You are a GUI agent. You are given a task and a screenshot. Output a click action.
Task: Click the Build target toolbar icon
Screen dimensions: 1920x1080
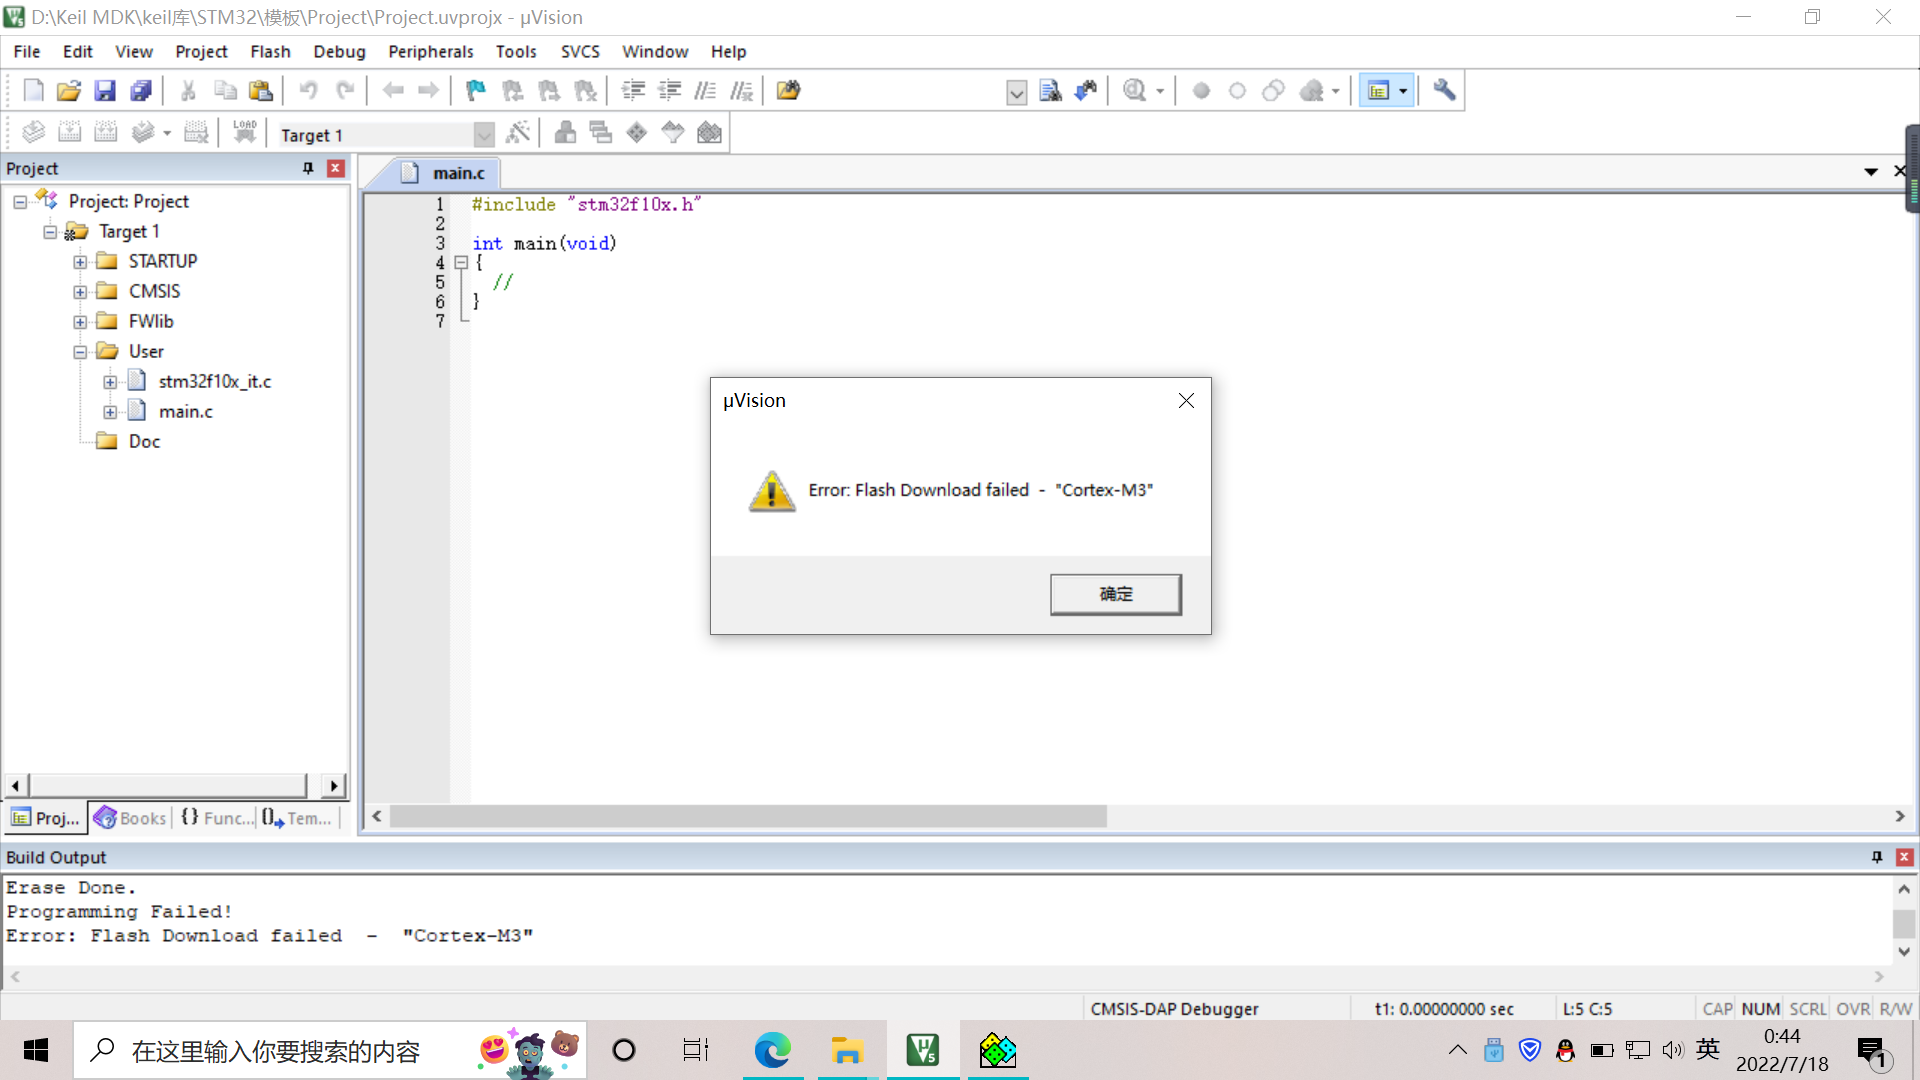[69, 133]
